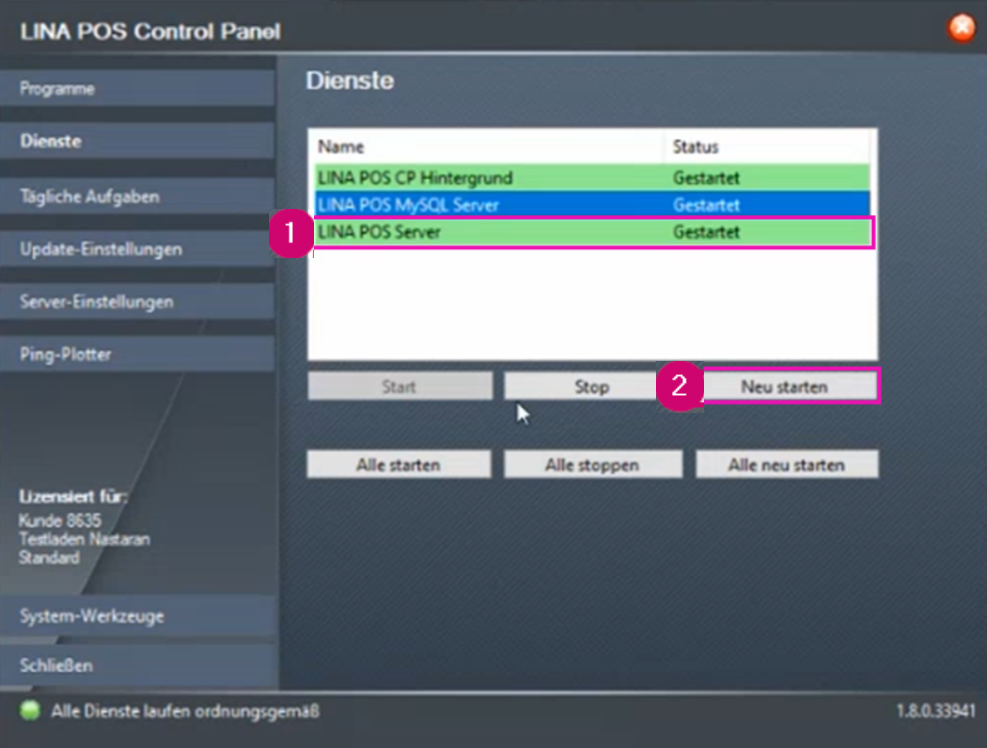
Task: Open Server-Einstellungen in the sidebar
Action: 137,302
